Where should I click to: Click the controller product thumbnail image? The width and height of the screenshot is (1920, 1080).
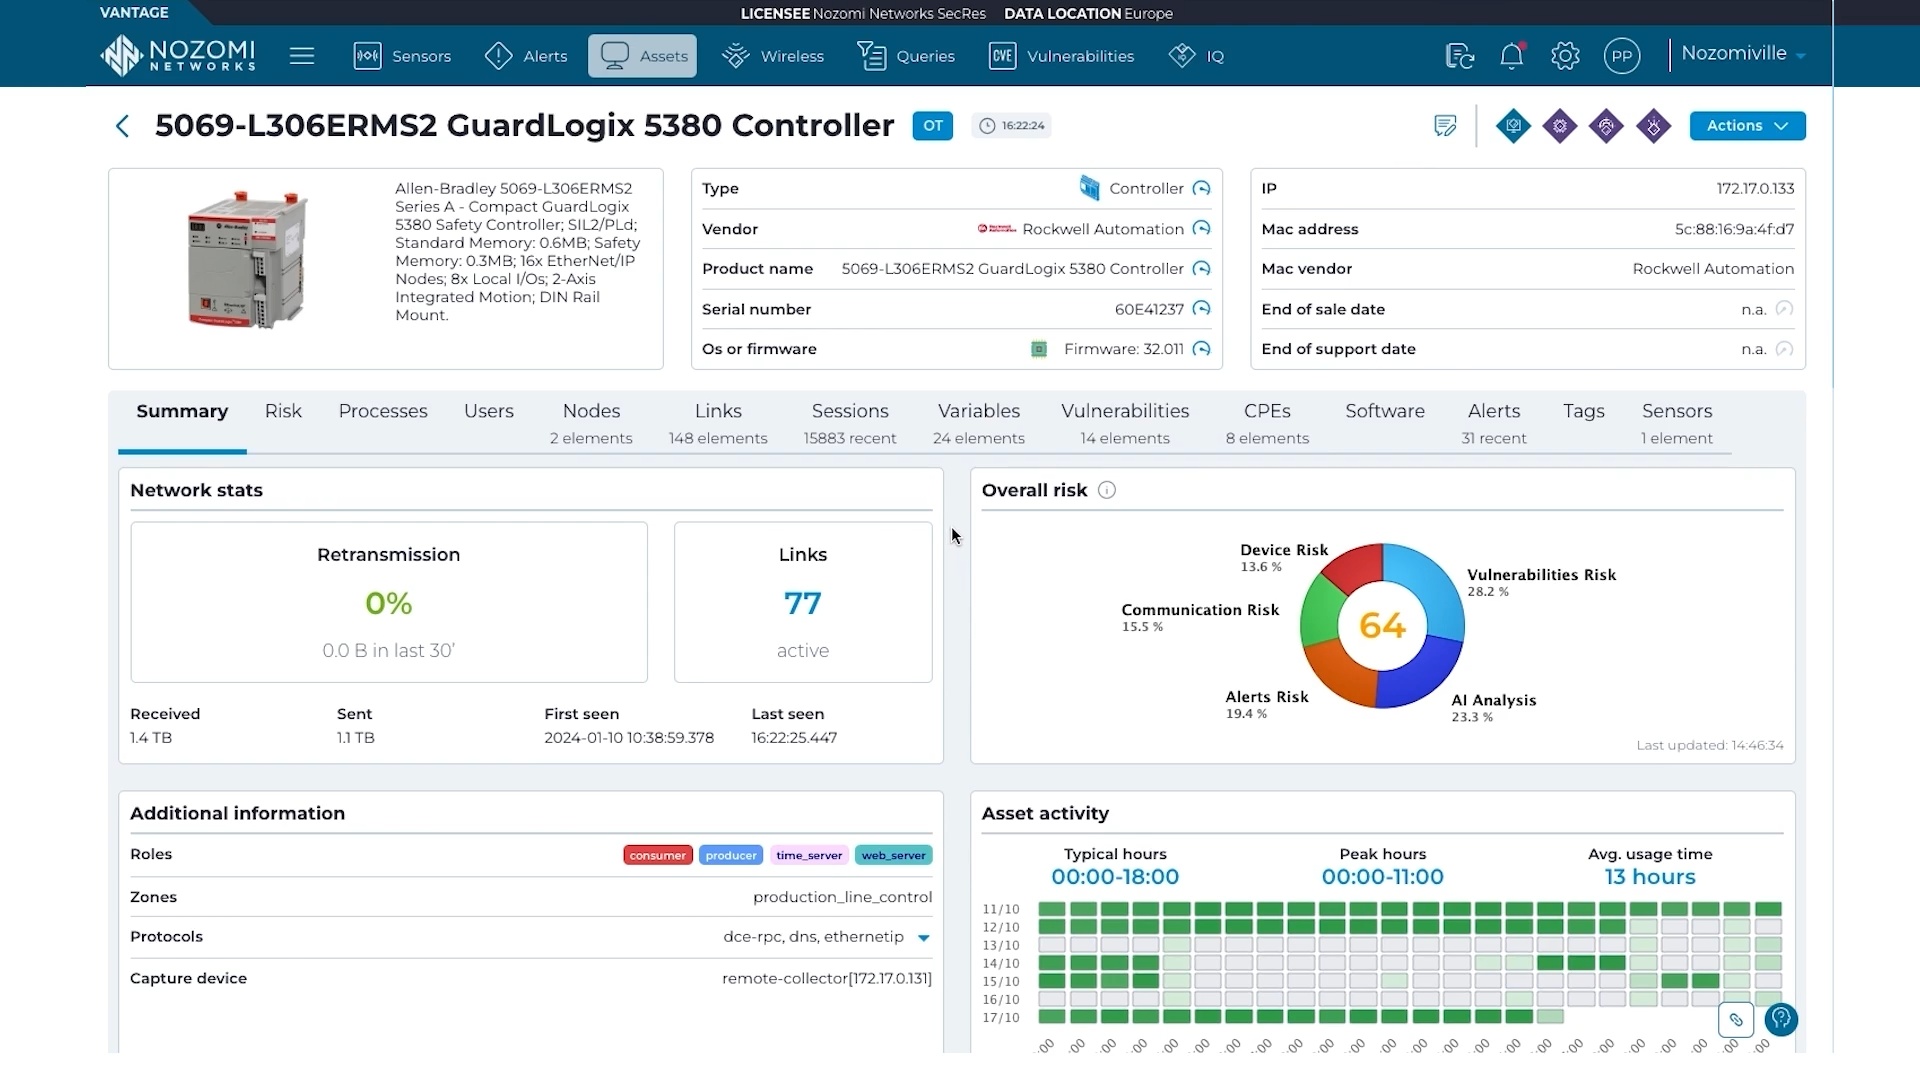pos(247,260)
